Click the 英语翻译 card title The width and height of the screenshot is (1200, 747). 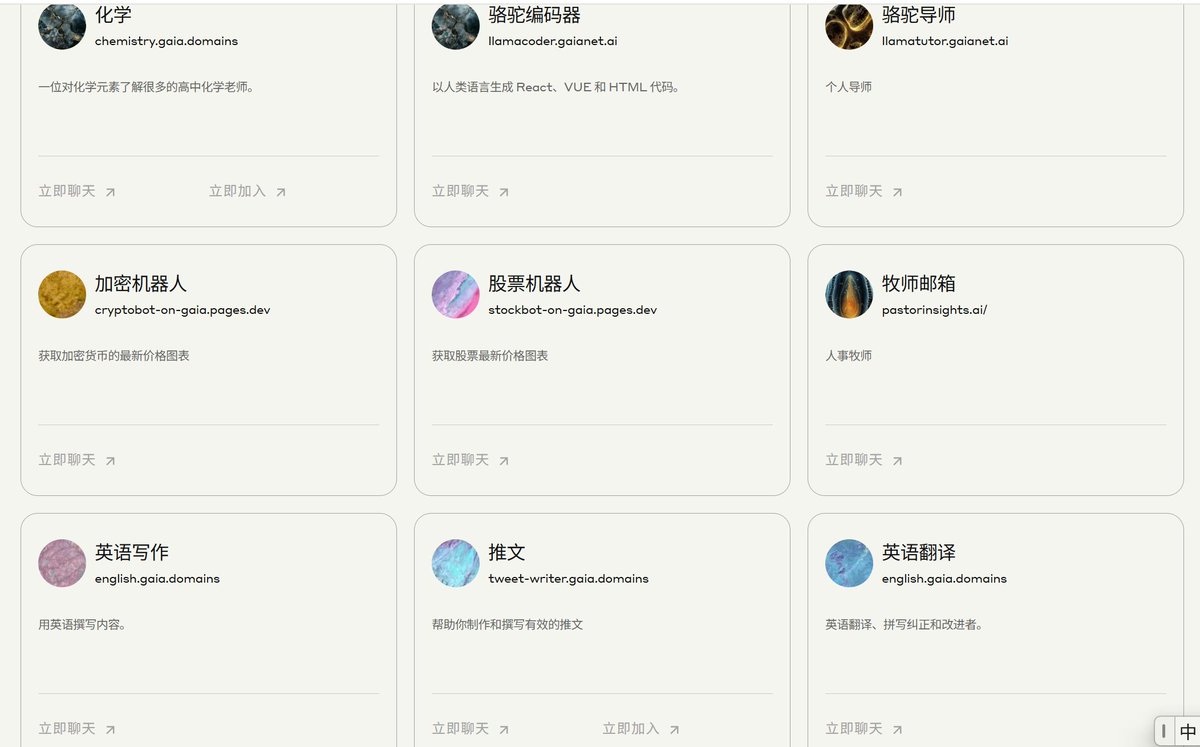[x=918, y=552]
